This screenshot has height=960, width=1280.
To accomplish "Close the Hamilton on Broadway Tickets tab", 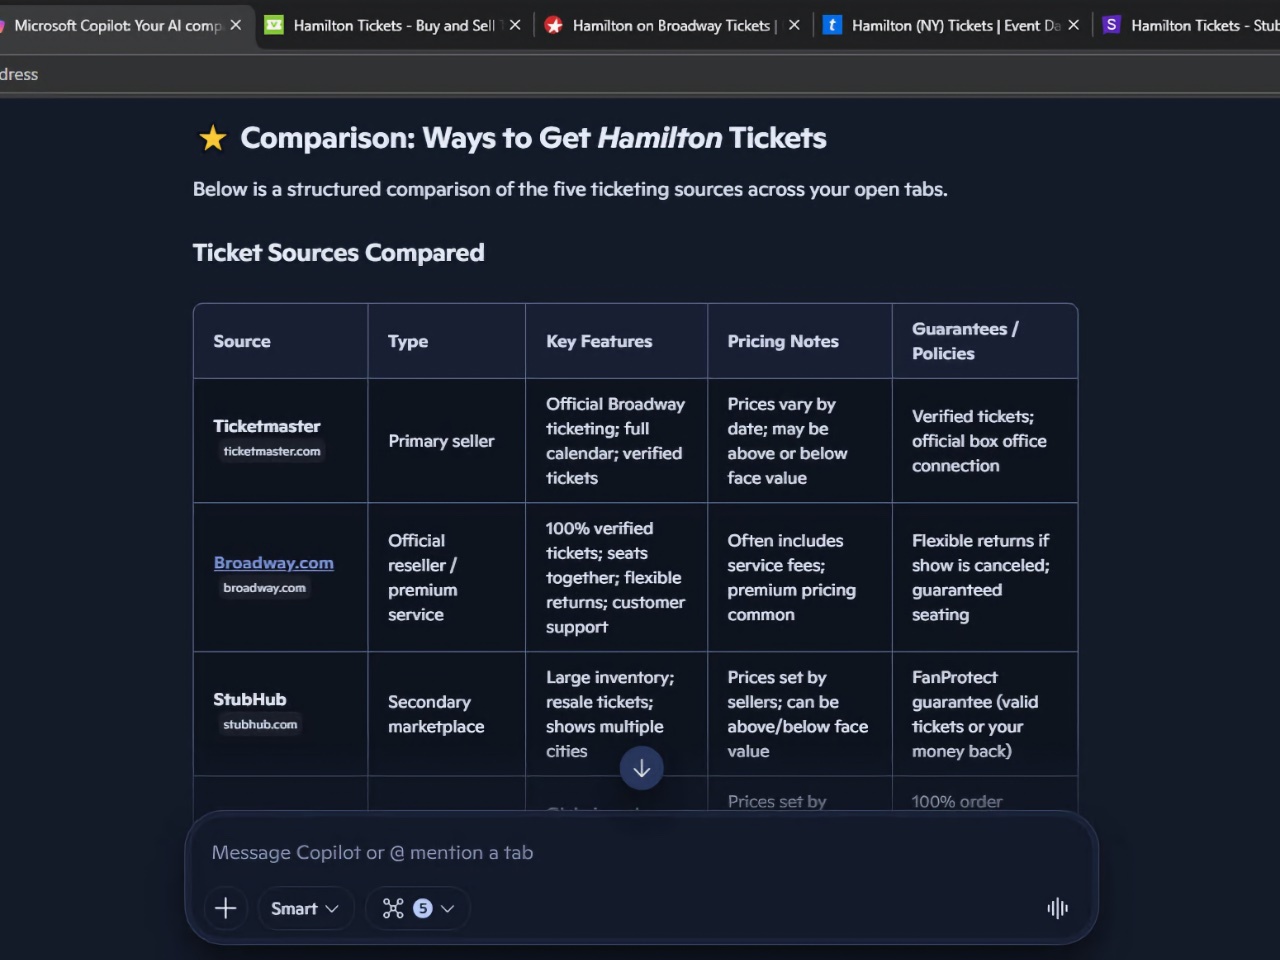I will [794, 25].
